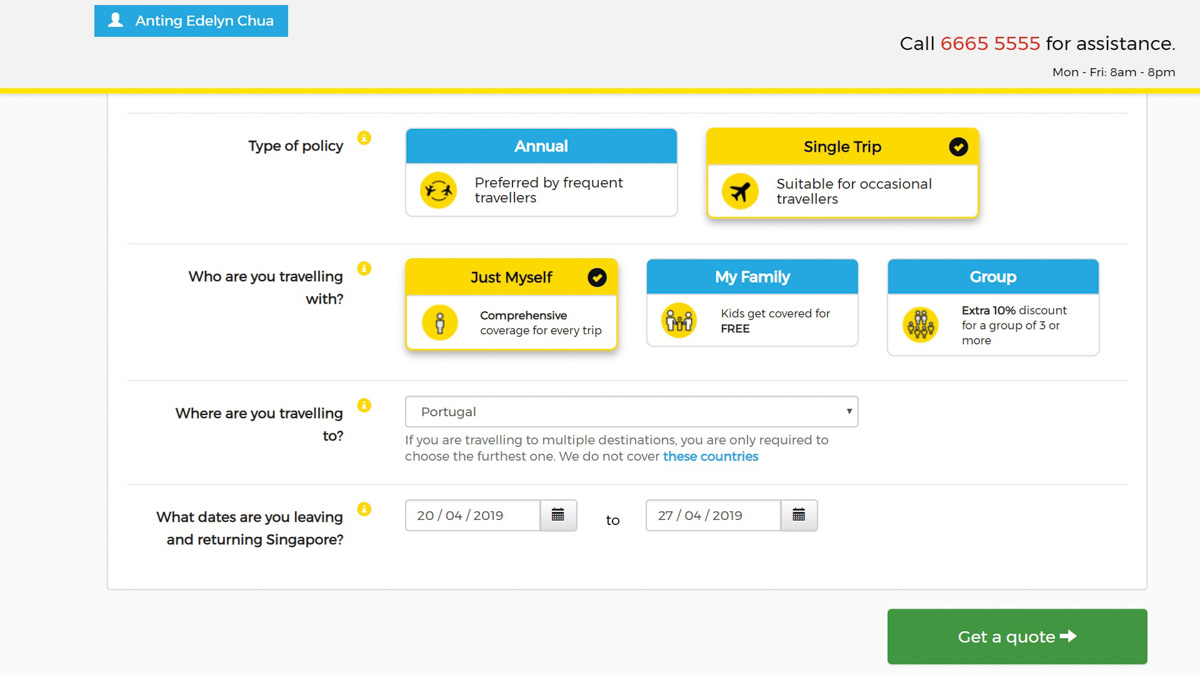Click the info icon beside Who are you travelling with
The height and width of the screenshot is (675, 1200).
[x=364, y=269]
